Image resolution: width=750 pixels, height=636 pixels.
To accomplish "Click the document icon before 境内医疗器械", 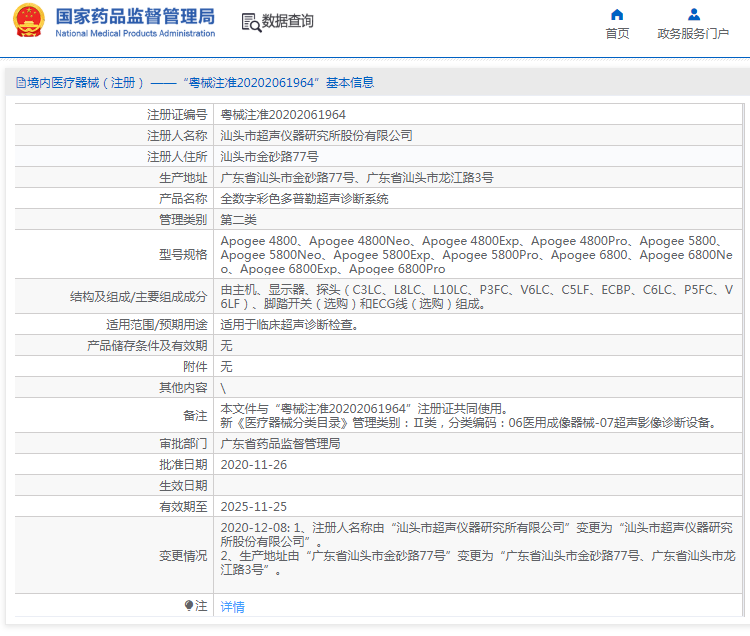I will click(x=21, y=83).
